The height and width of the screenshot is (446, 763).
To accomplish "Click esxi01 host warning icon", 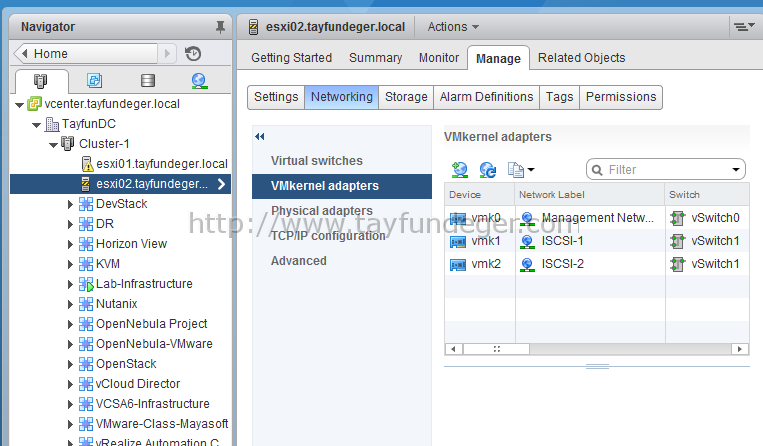I will point(87,164).
